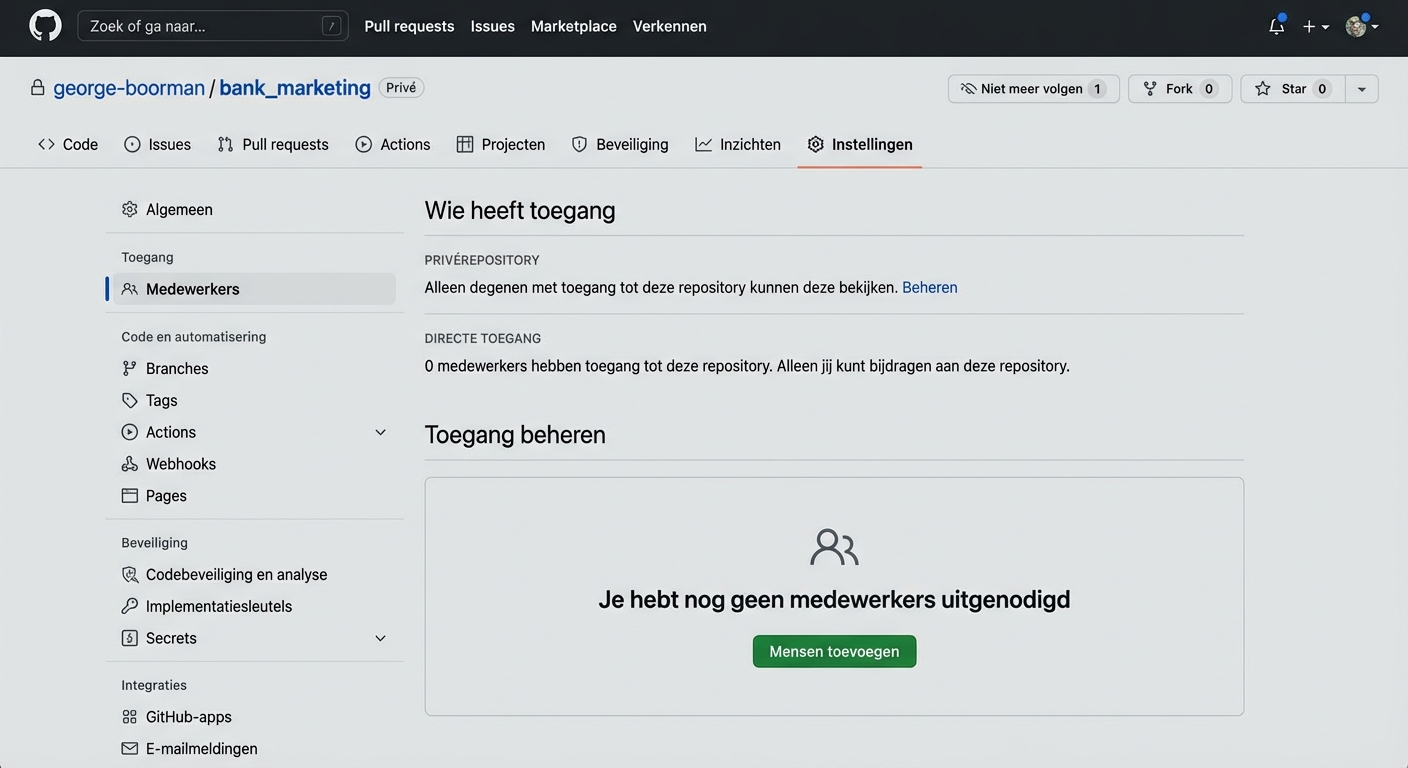Open the Star dropdown arrow
This screenshot has height=768, width=1408.
tap(1361, 88)
